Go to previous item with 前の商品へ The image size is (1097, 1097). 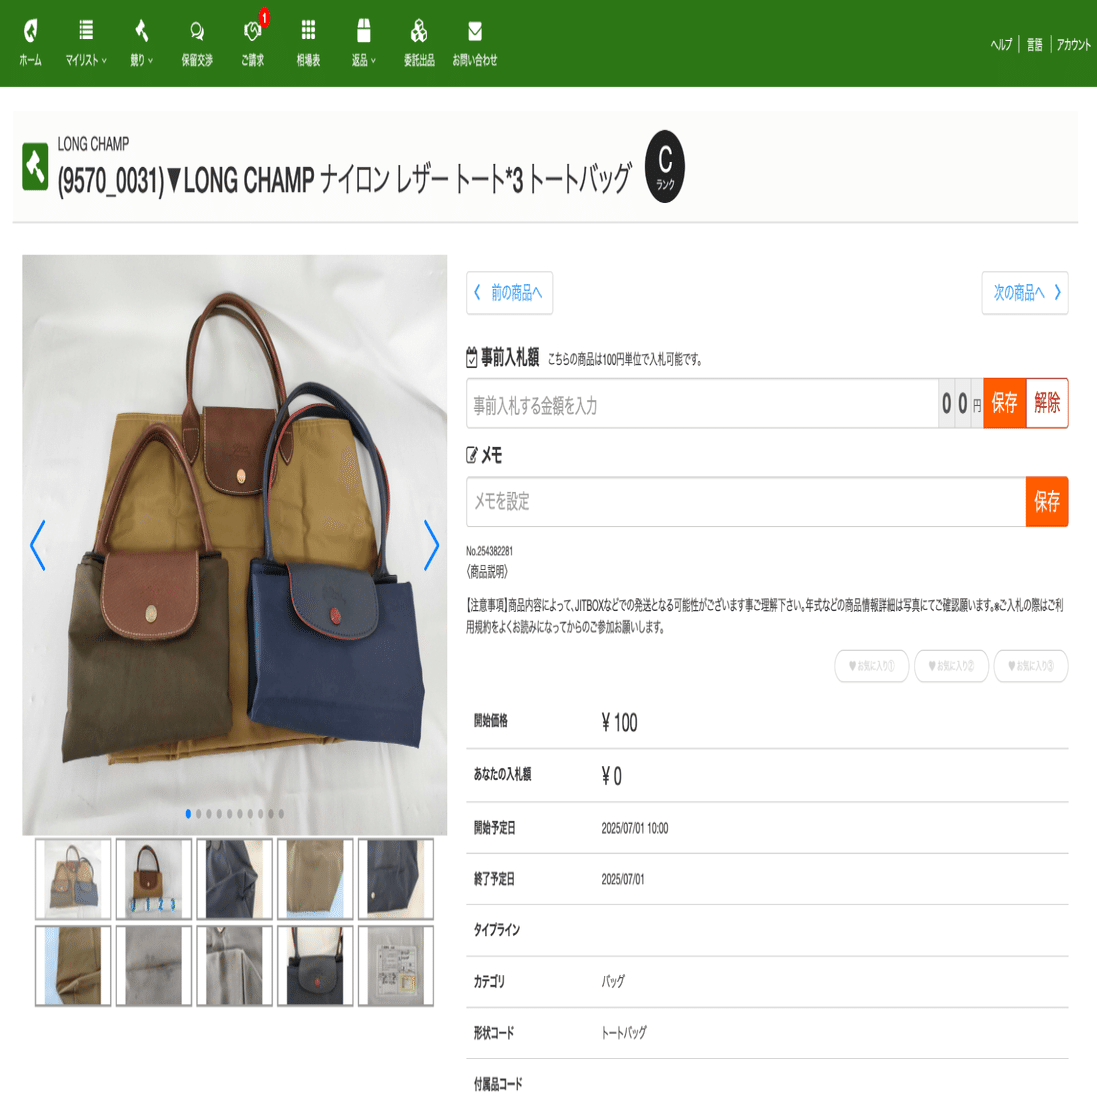point(509,292)
